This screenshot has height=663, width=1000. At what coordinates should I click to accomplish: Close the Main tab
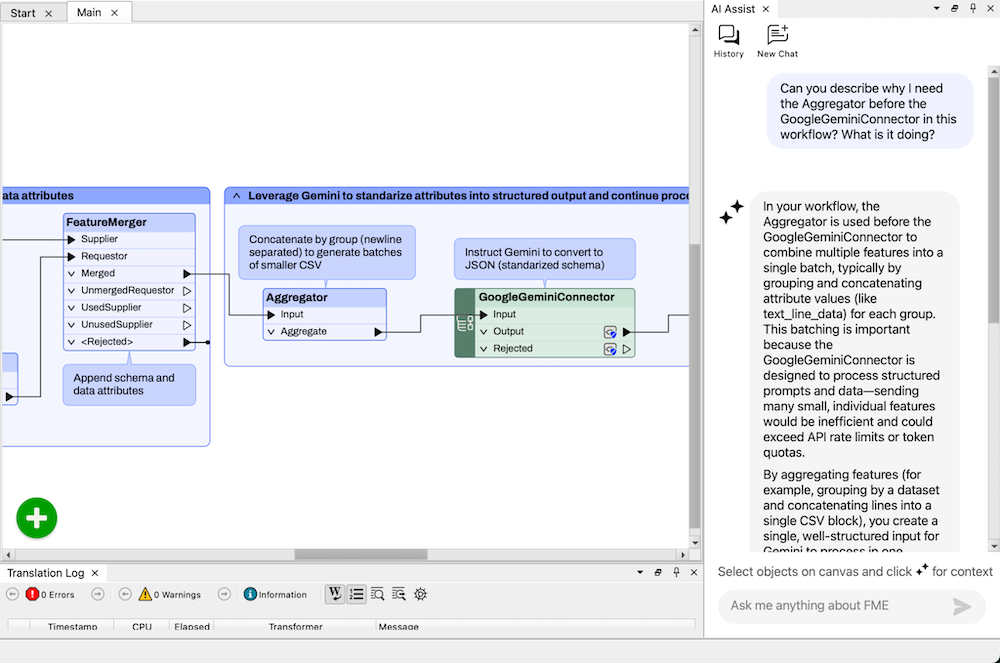click(114, 13)
